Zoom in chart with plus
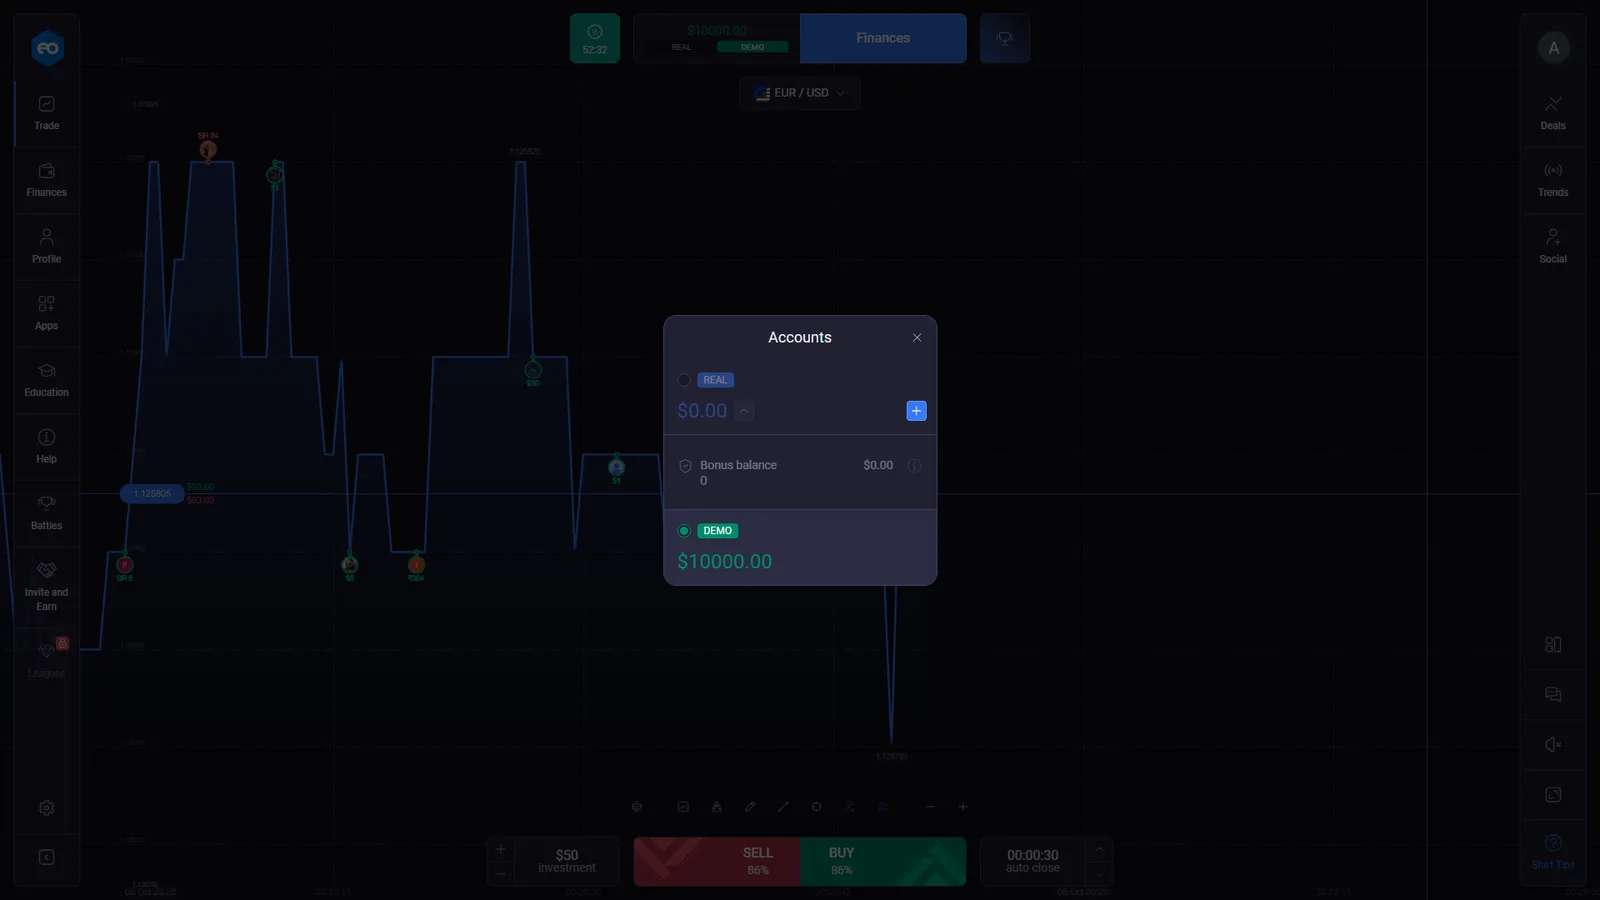The height and width of the screenshot is (900, 1600). pos(963,807)
